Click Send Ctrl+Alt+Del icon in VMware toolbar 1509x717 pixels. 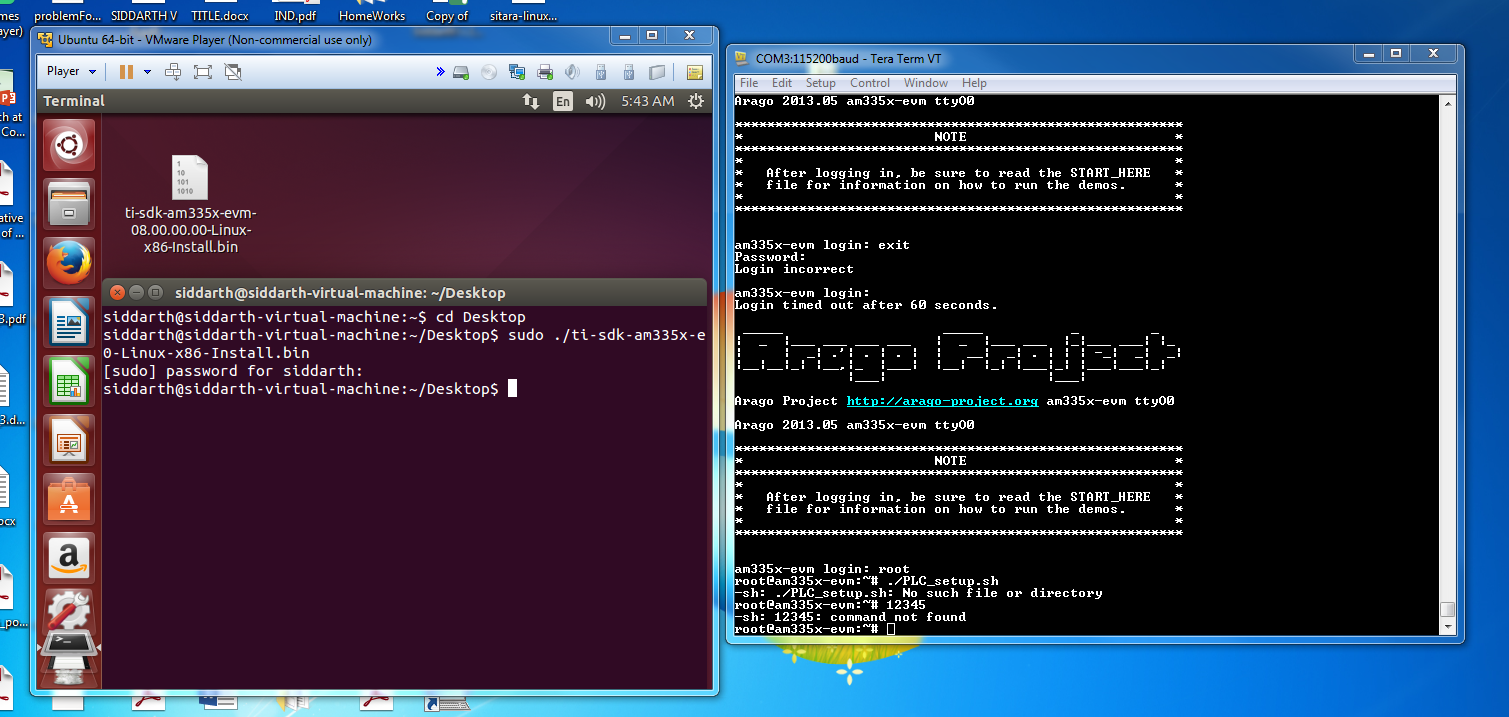(173, 71)
